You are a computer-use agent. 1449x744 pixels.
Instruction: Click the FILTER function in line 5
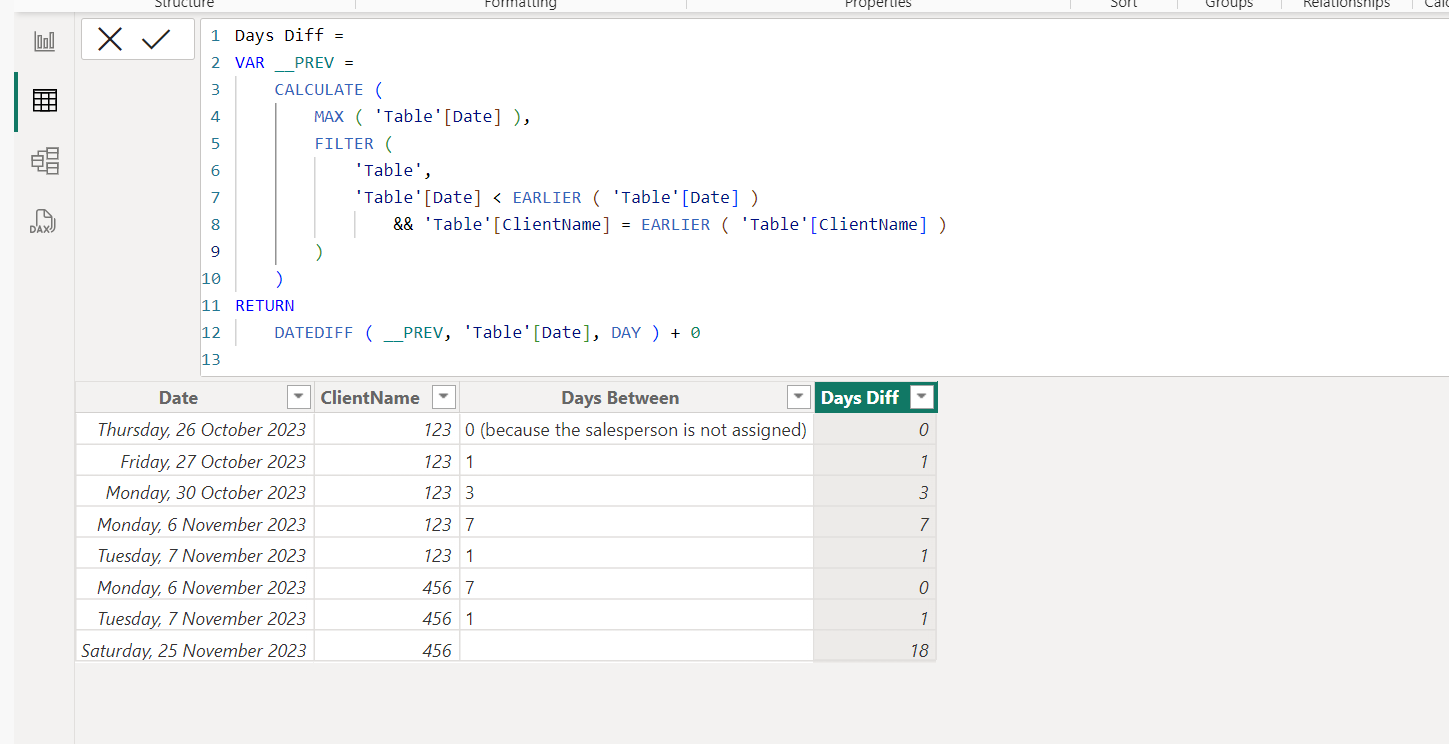click(344, 143)
